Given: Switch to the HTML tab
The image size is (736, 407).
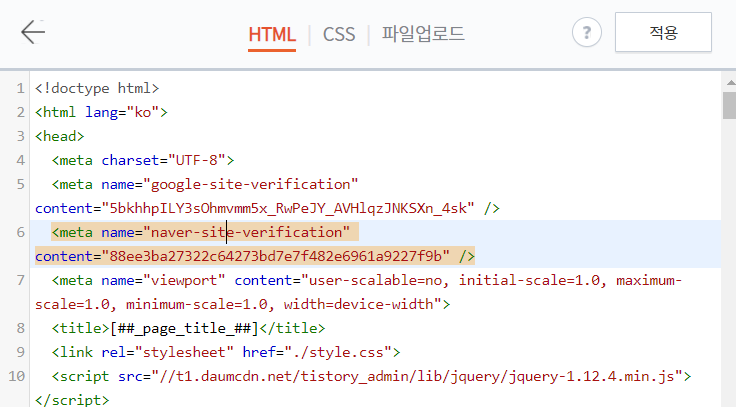Looking at the screenshot, I should [272, 34].
